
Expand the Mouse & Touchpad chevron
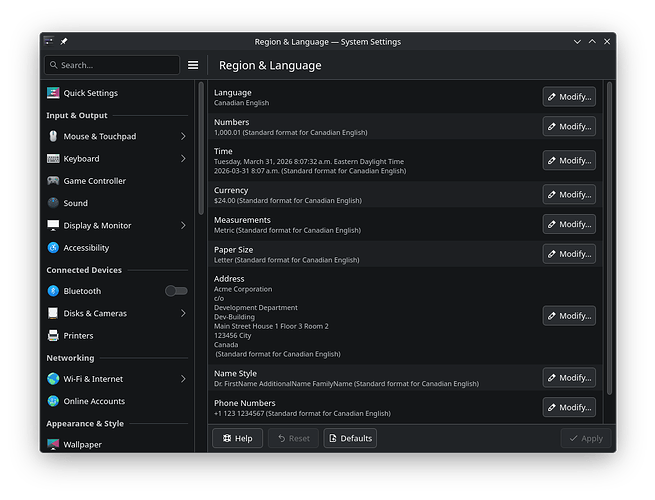183,136
